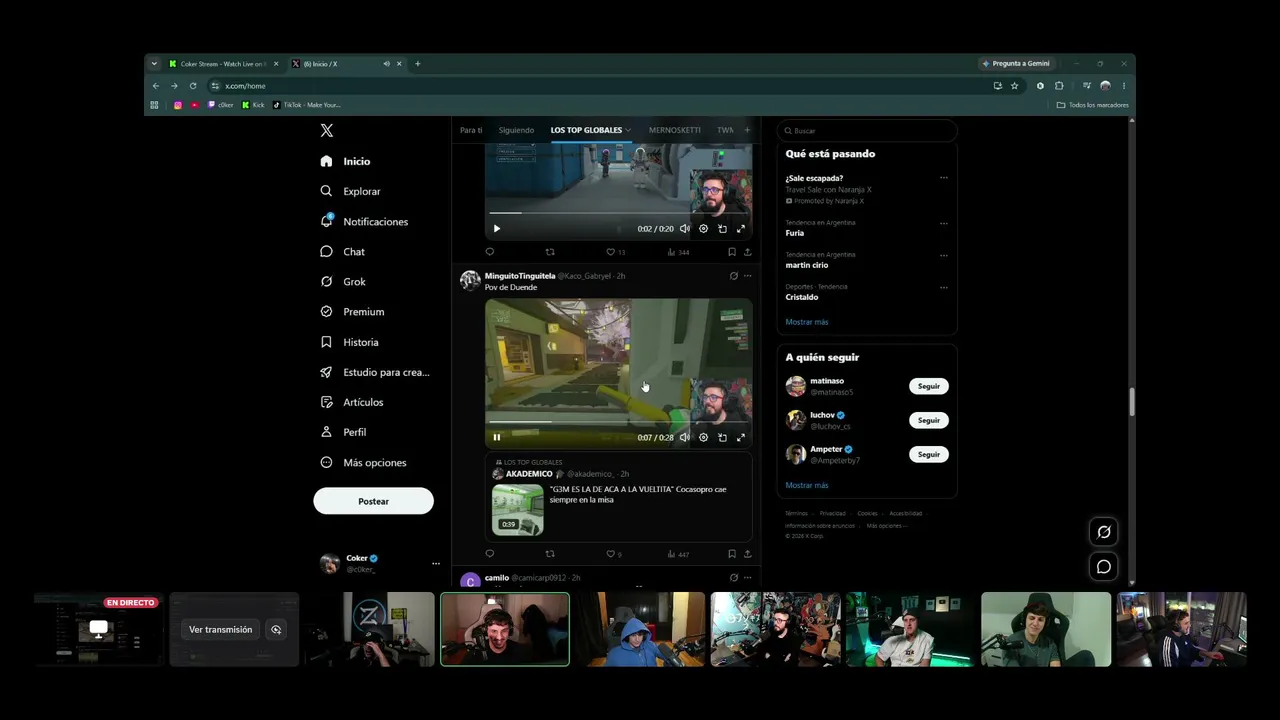Open the floating chat messages button
Viewport: 1280px width, 720px height.
[1104, 567]
